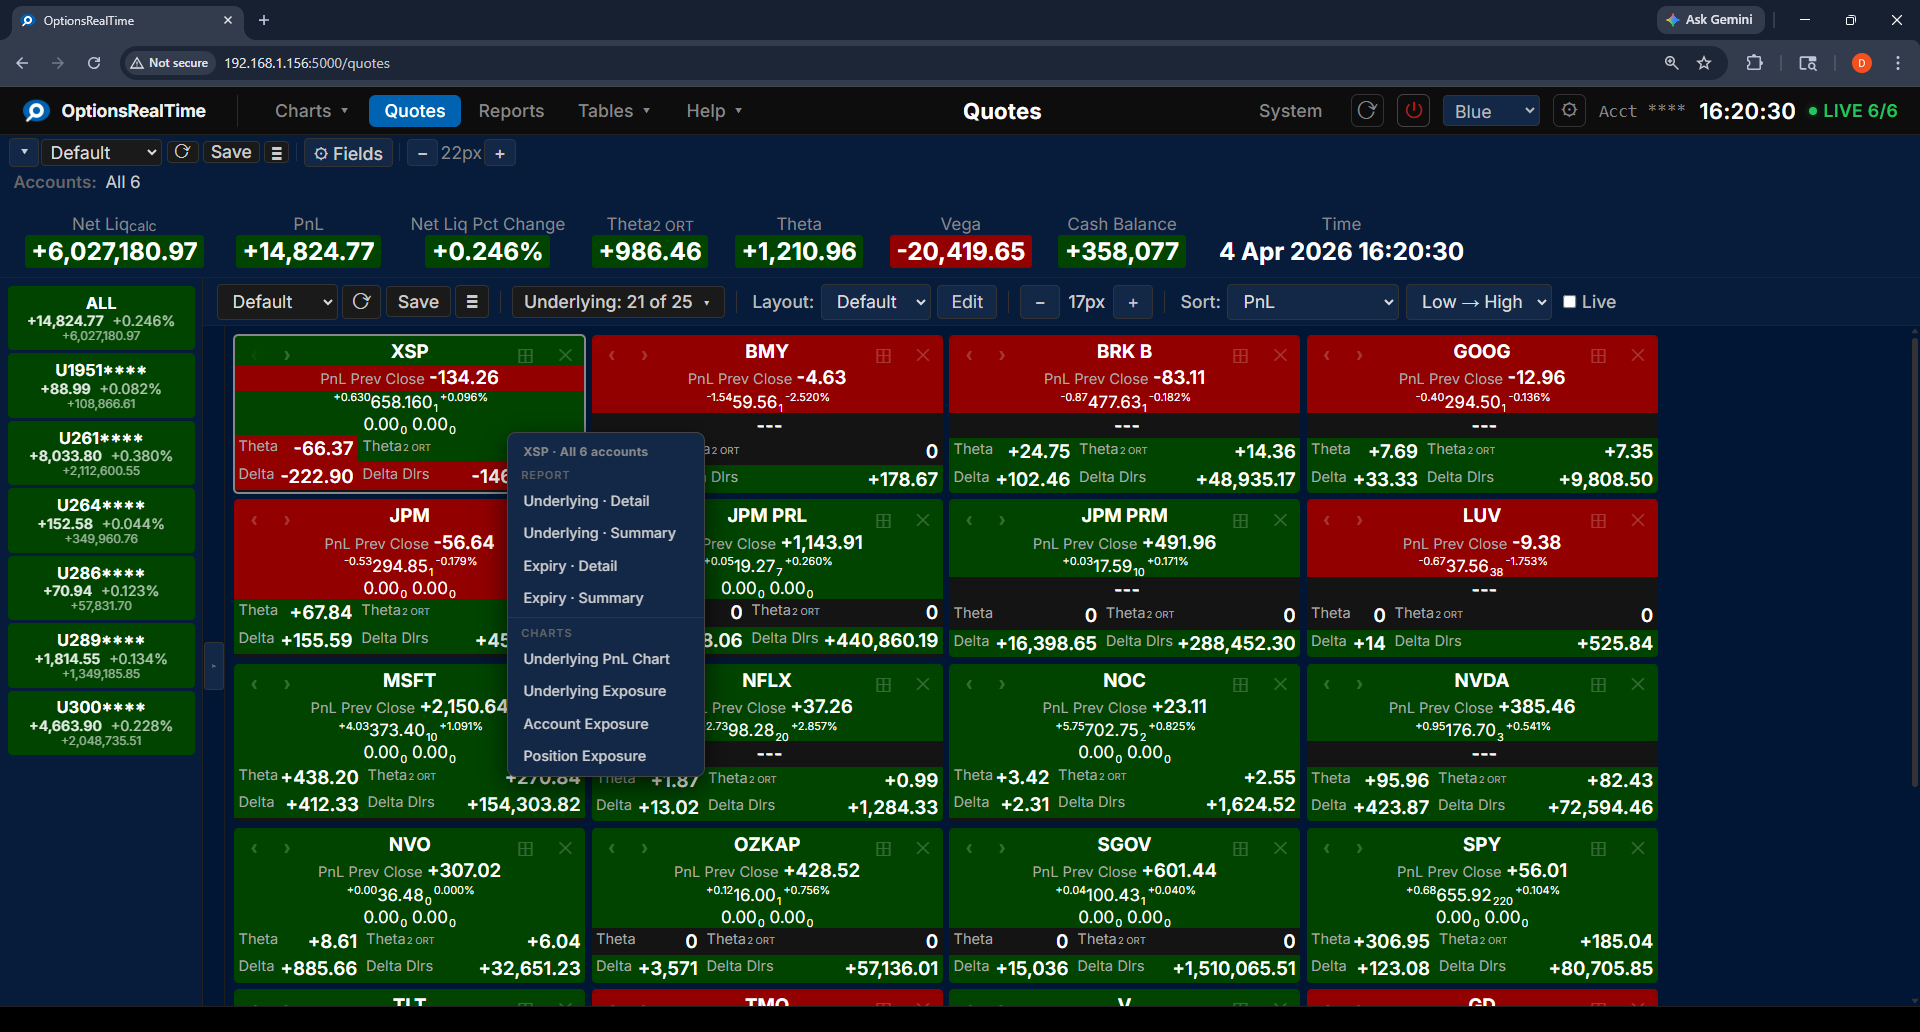Close the NVDA card
This screenshot has height=1032, width=1920.
click(1638, 684)
